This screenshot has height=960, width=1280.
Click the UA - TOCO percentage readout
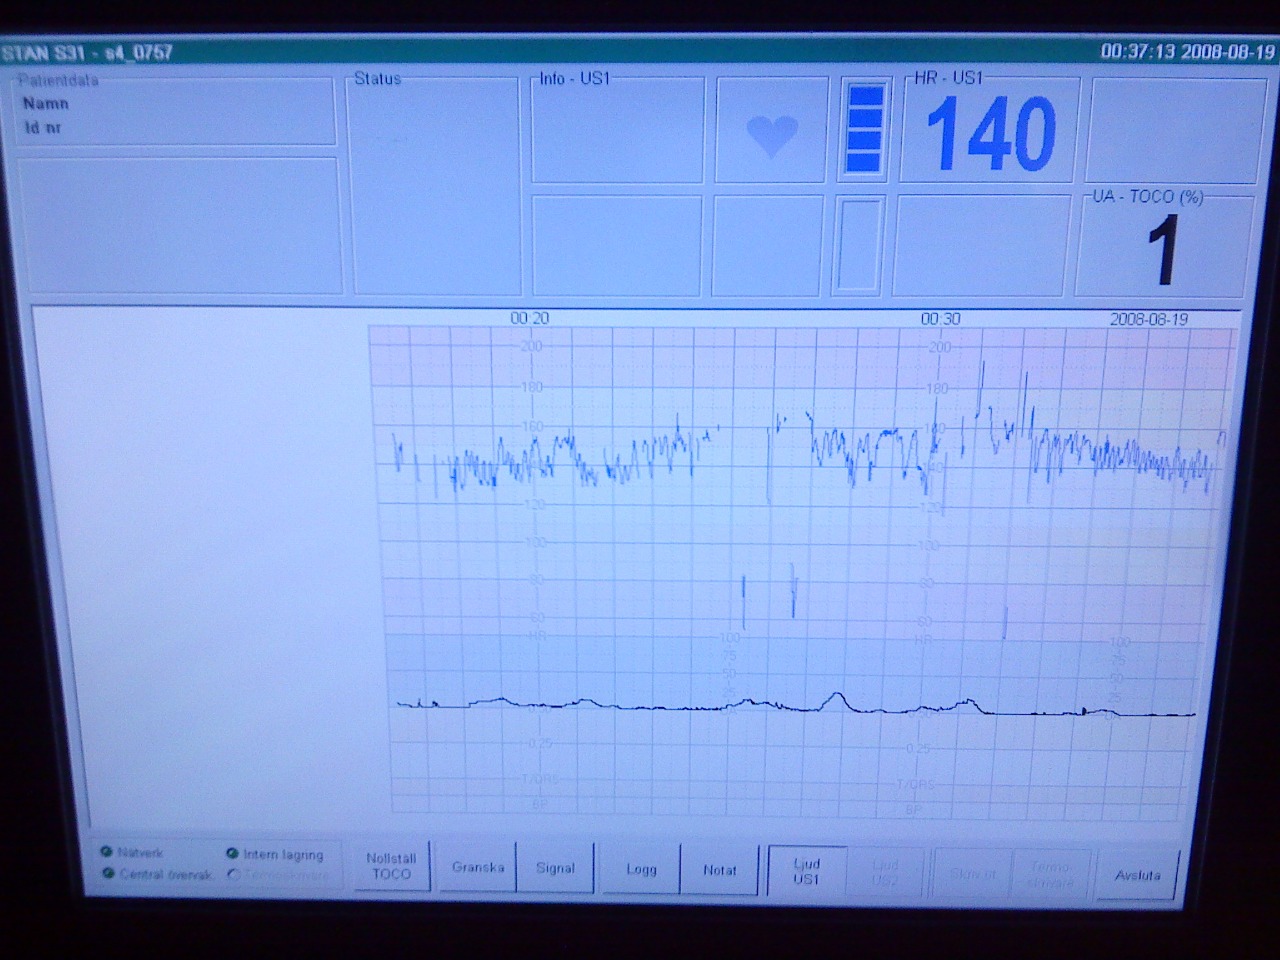pyautogui.click(x=1163, y=247)
